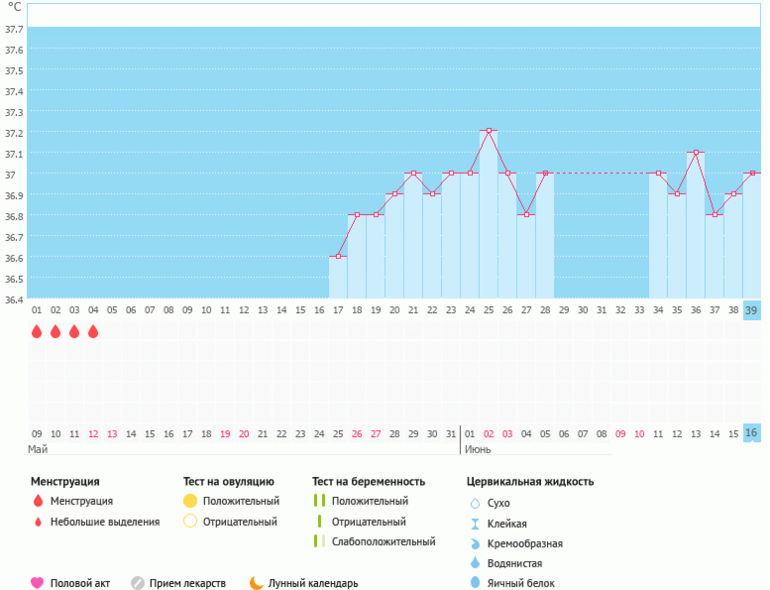Click the Положительный pregnancy test stripes icon

click(319, 501)
